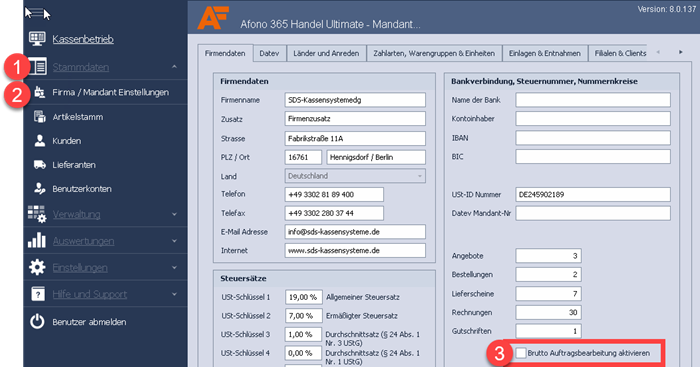Click the PLZ field showing 16761
Viewport: 700px width, 367px height.
[303, 157]
